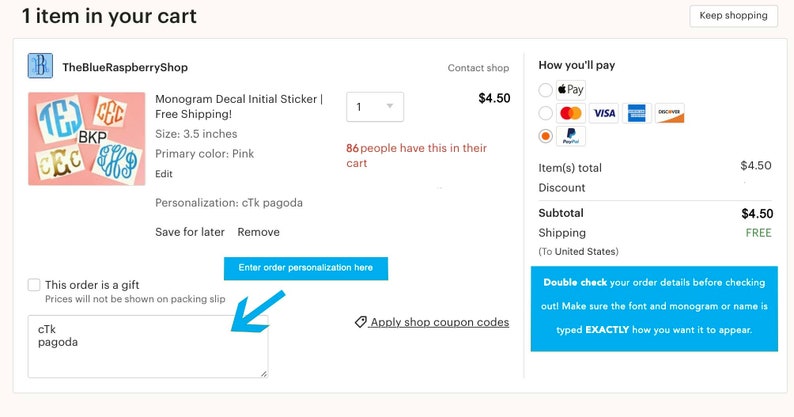Remove the item from cart
794x417 pixels.
258,232
